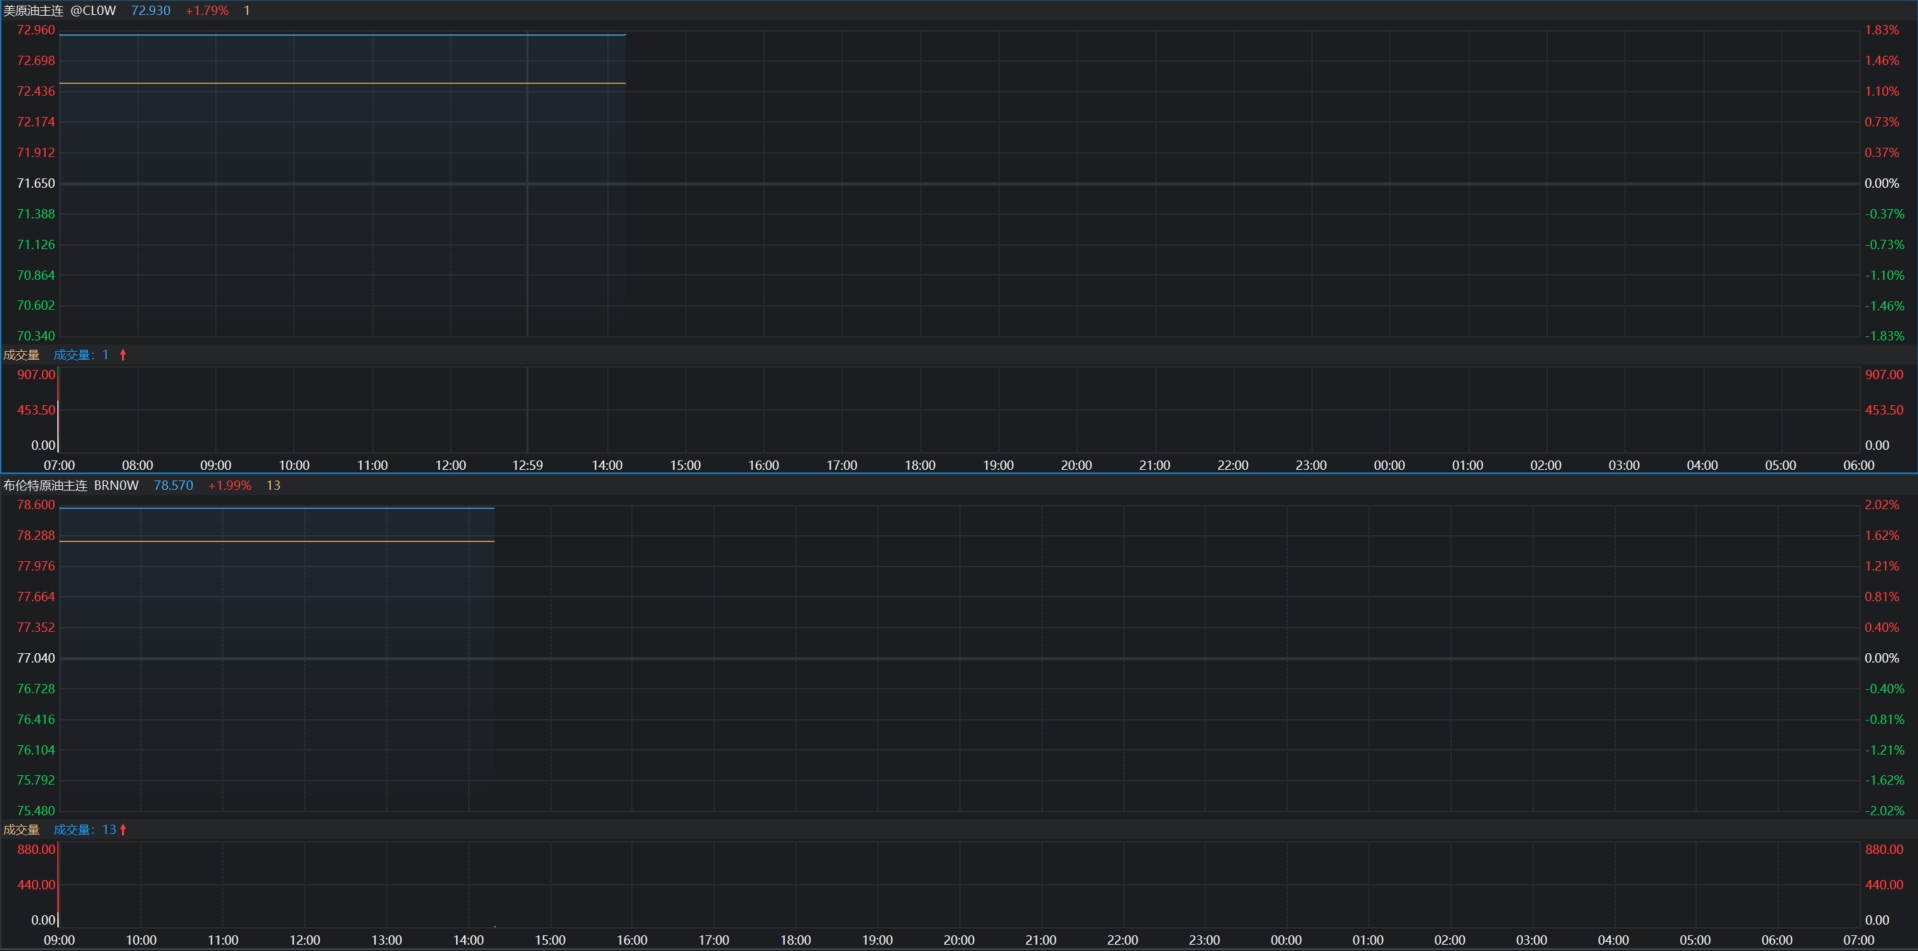The image size is (1918, 951).
Task: Click the 72.174 price axis label
Action: (36, 122)
